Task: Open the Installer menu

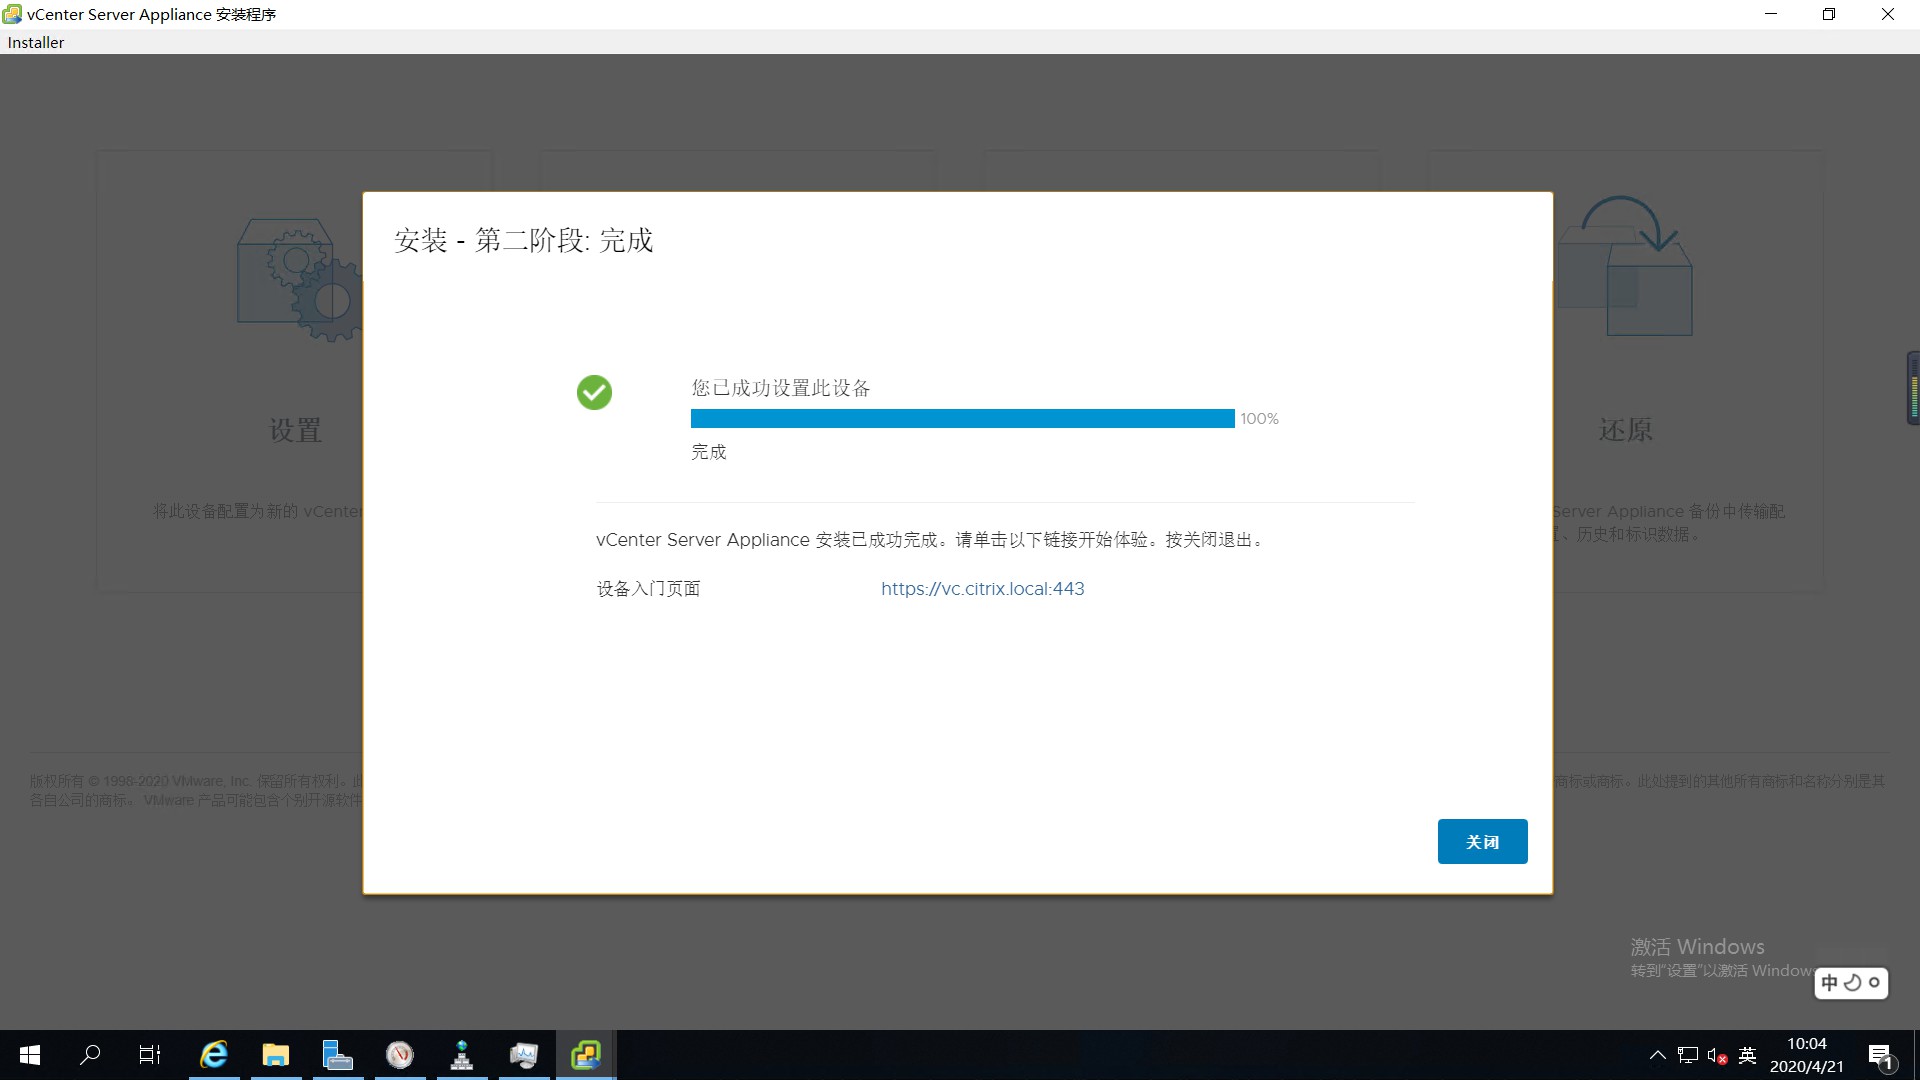Action: tap(36, 42)
